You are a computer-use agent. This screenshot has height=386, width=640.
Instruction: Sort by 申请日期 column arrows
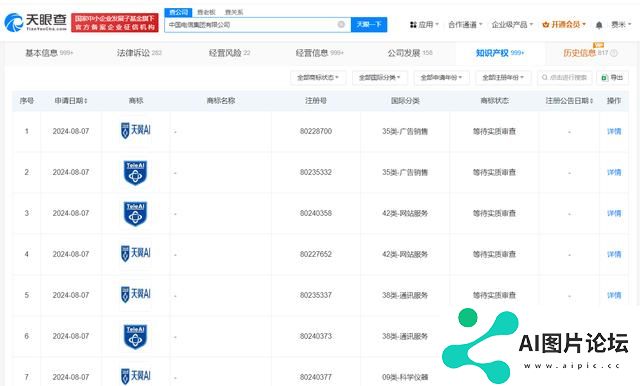[86, 101]
